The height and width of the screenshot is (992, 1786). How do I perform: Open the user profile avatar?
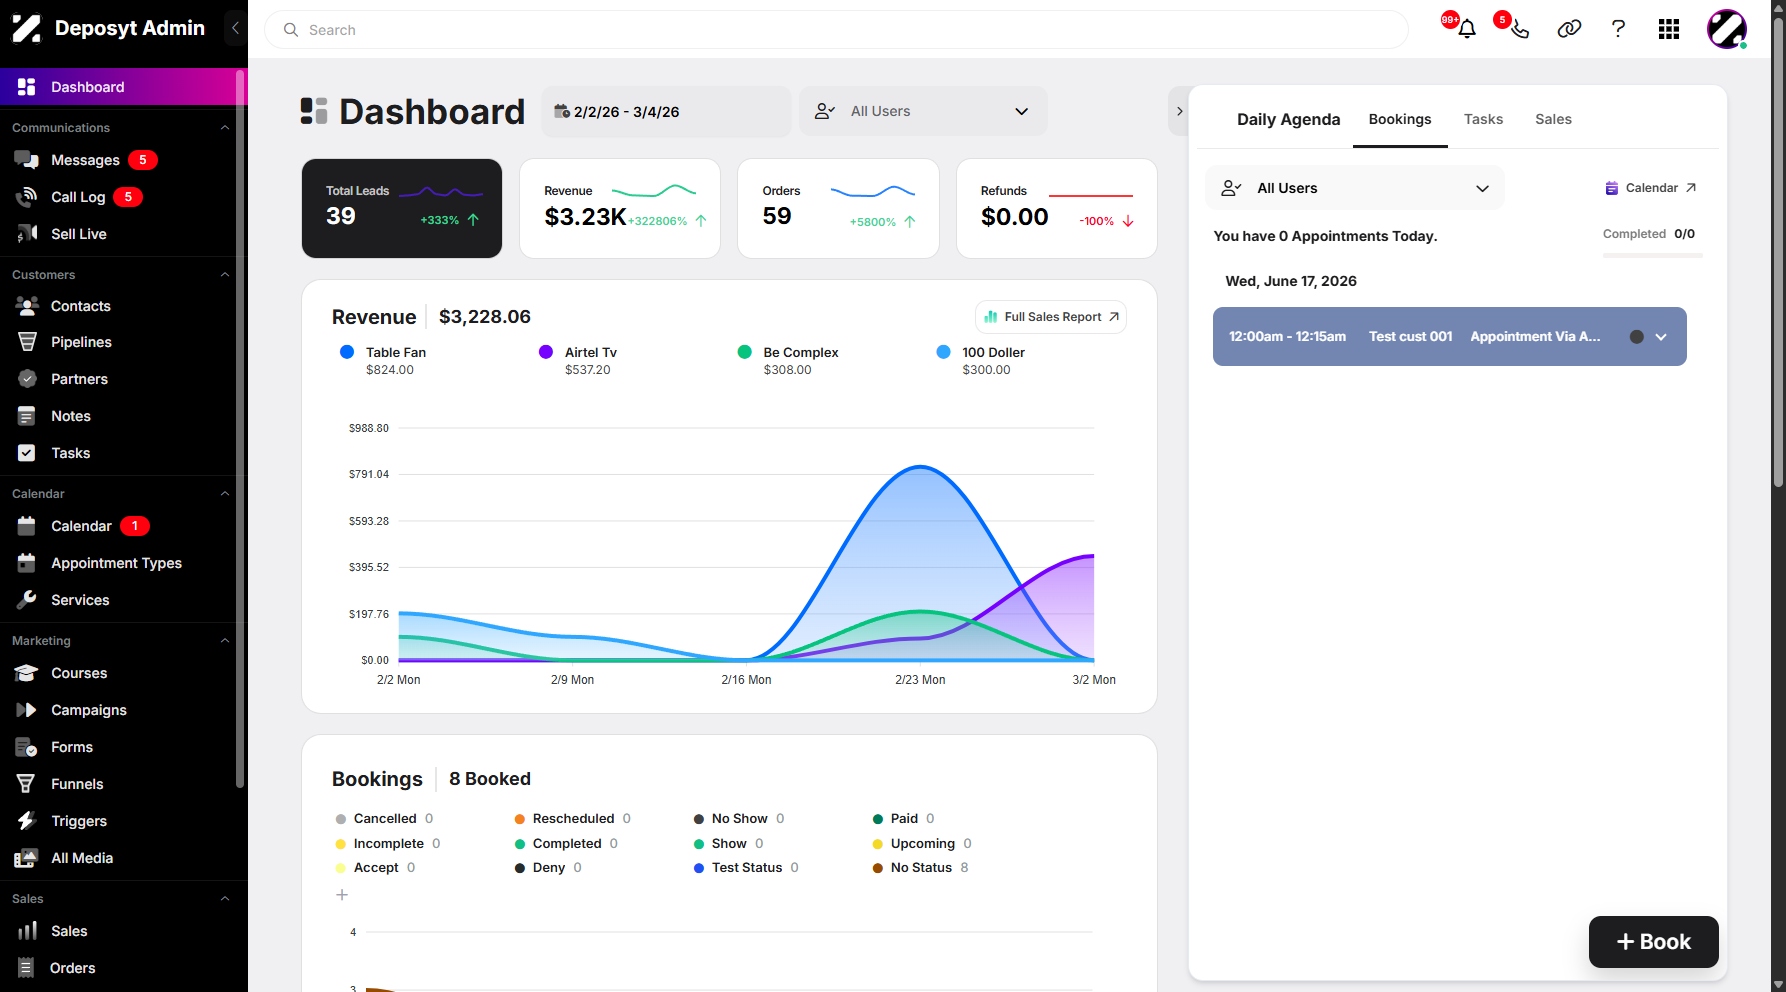point(1727,29)
